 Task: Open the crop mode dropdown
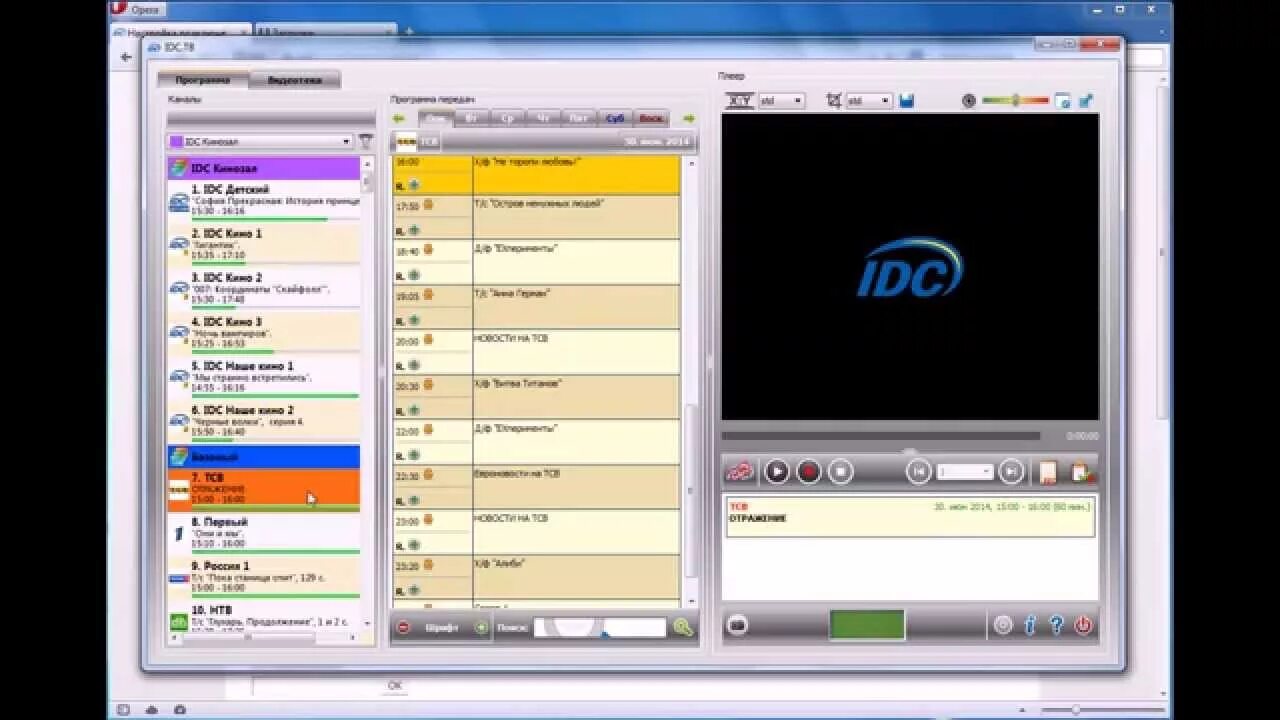[869, 101]
